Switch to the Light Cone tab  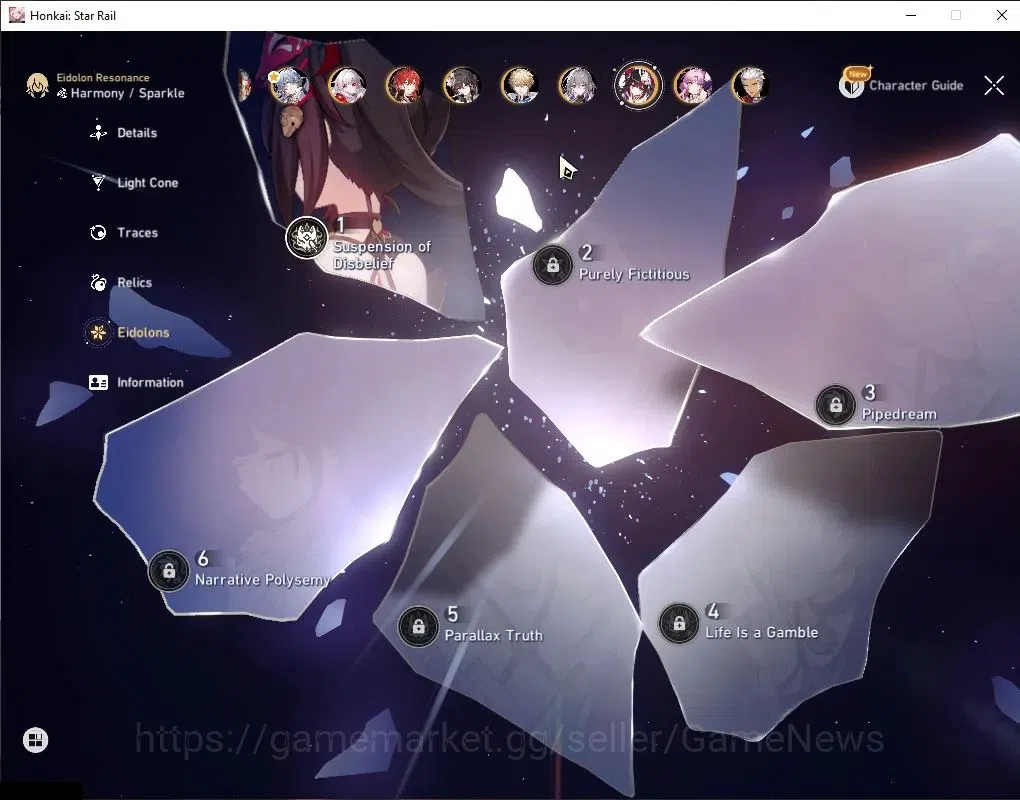(x=148, y=183)
